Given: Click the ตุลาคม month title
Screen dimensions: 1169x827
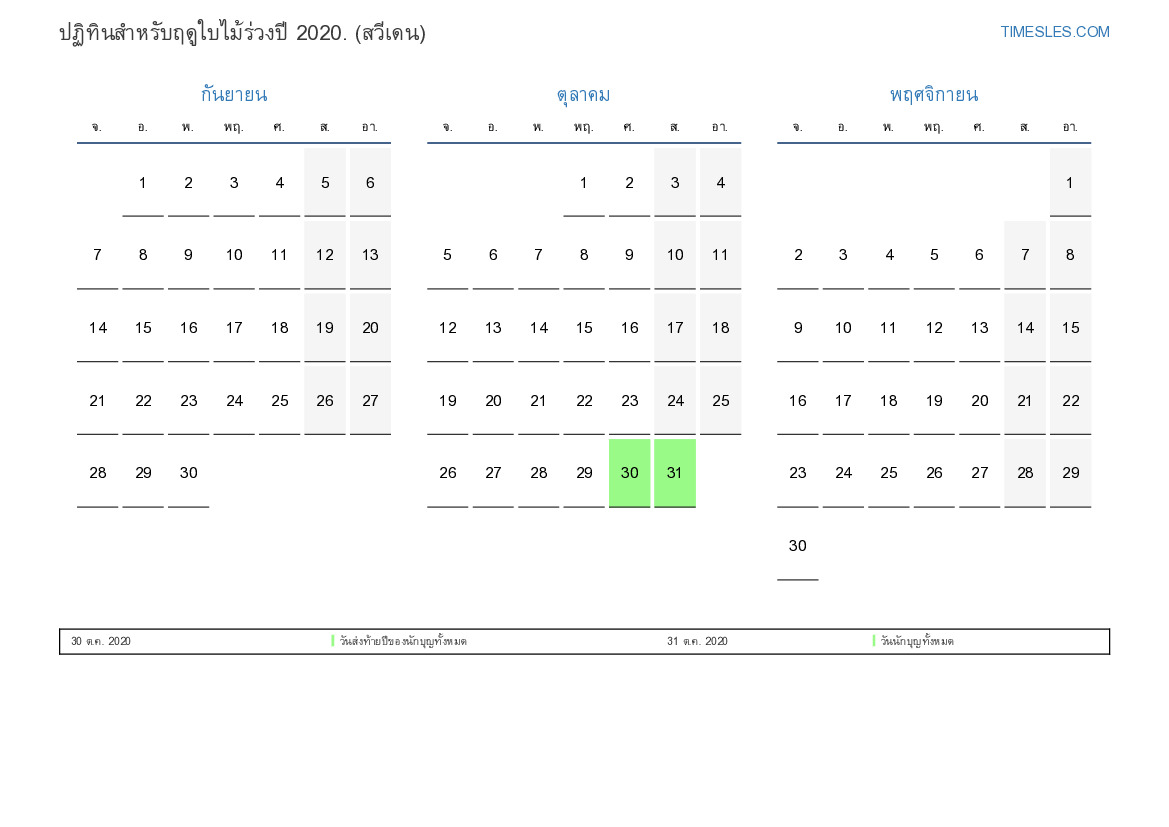Looking at the screenshot, I should [x=583, y=95].
